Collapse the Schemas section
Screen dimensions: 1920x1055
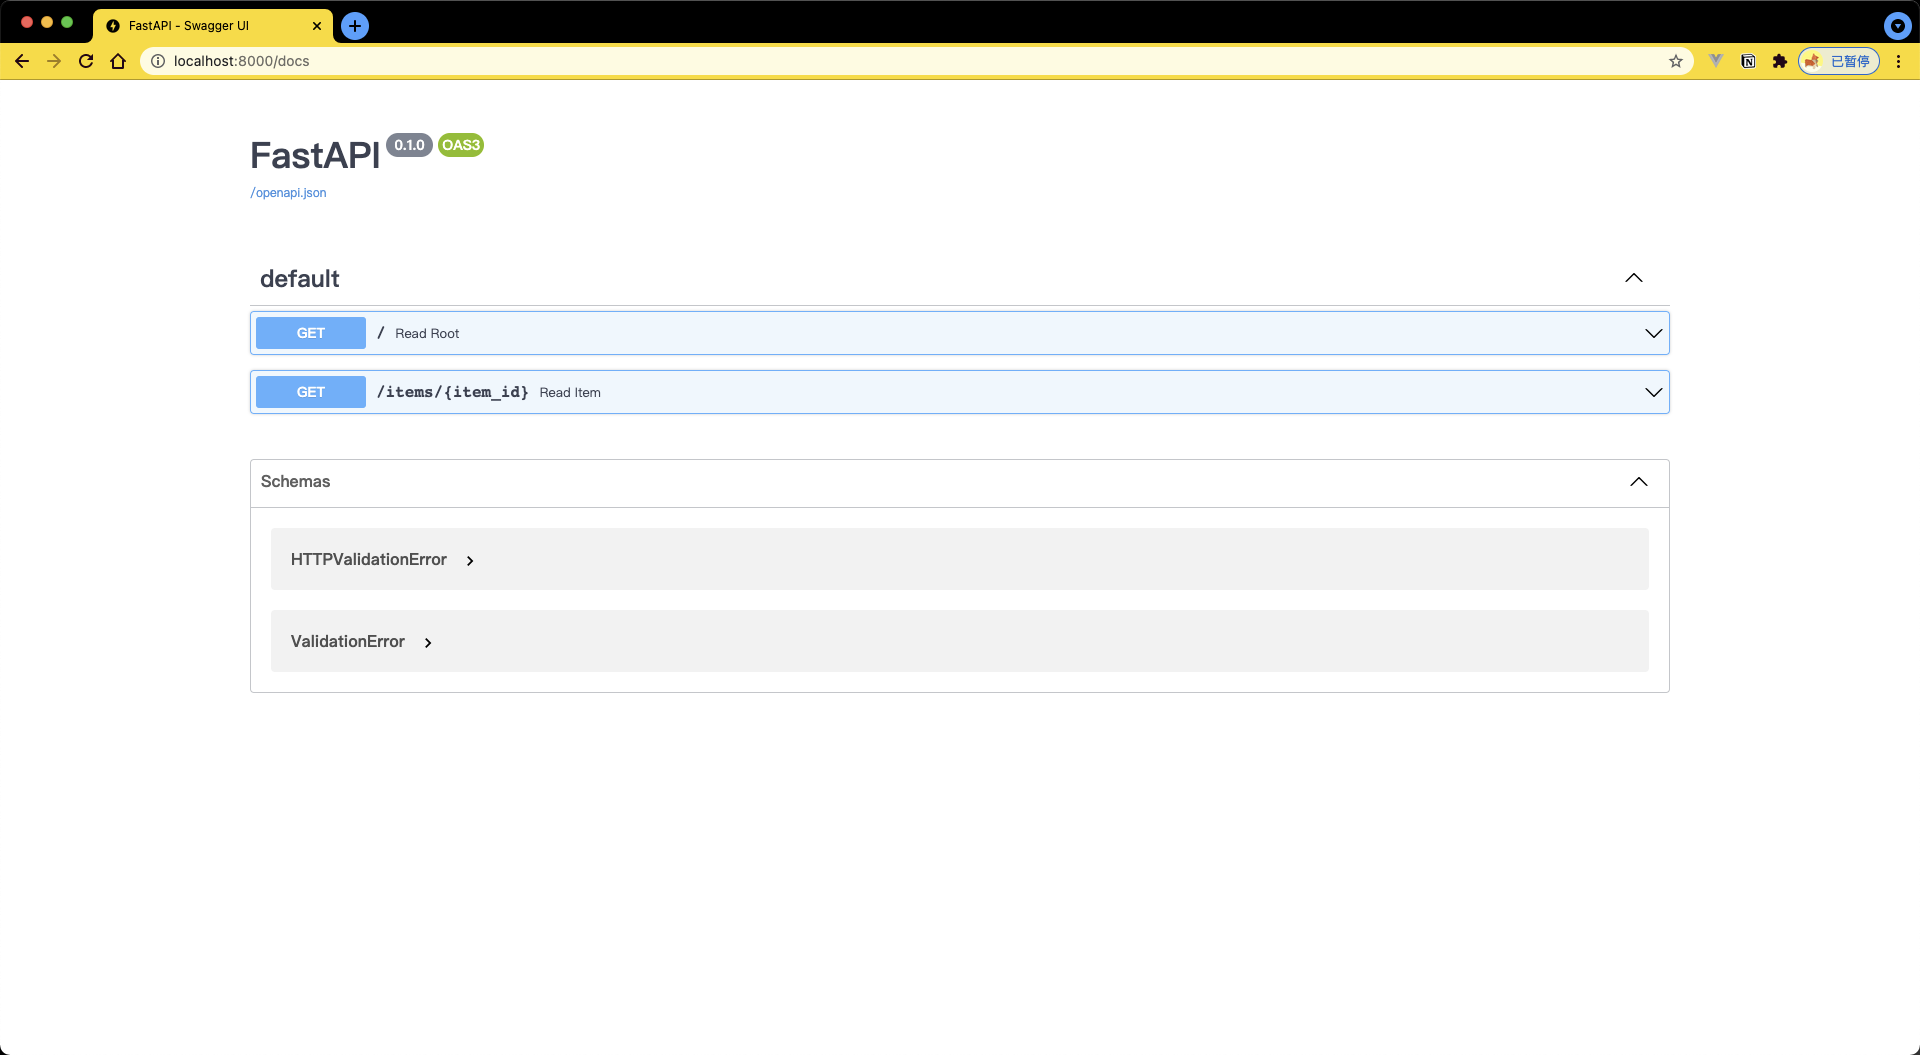1639,482
